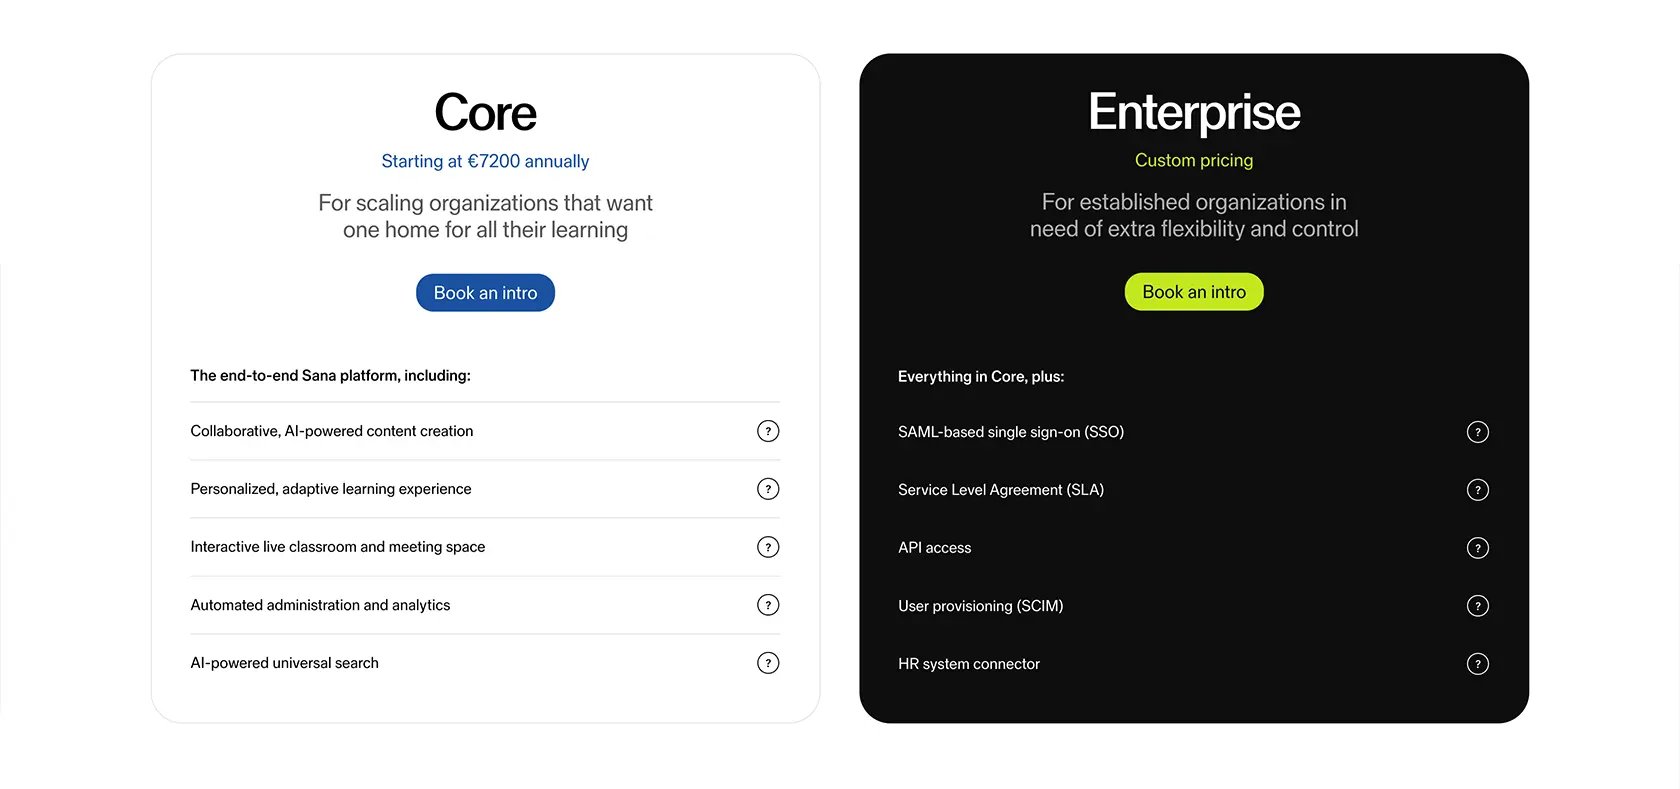Click help icon for AI-powered universal search
Screen dimensions: 1680x789
point(768,663)
